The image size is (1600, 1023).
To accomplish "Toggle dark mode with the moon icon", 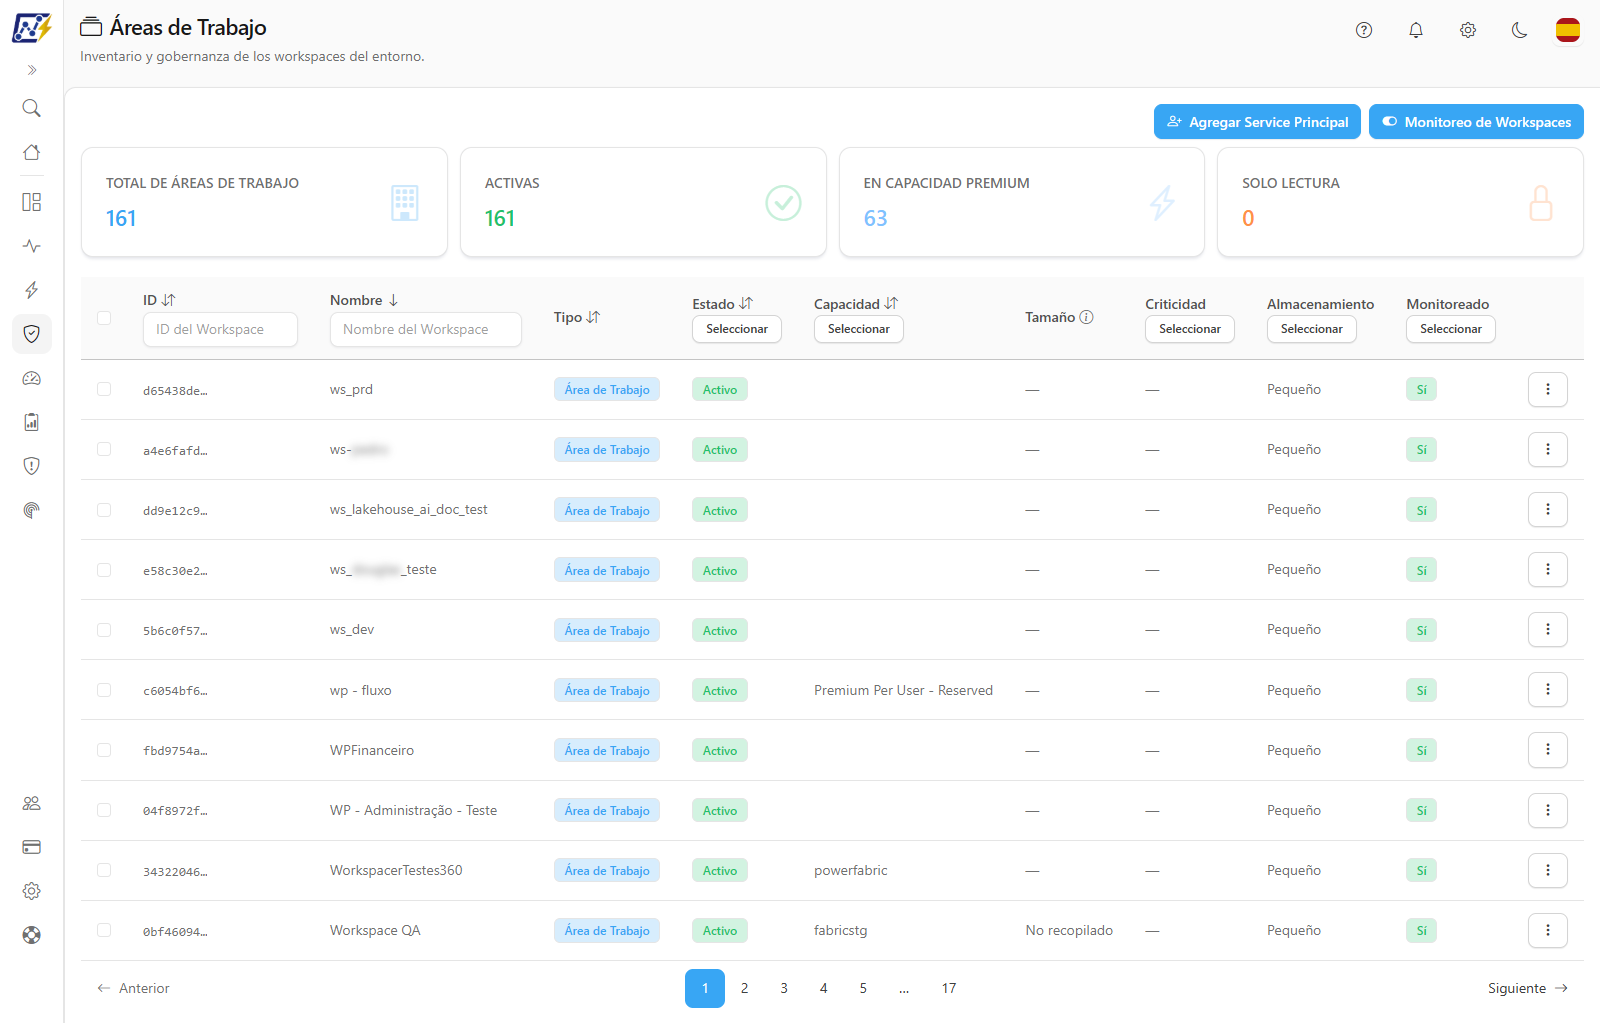I will point(1520,30).
